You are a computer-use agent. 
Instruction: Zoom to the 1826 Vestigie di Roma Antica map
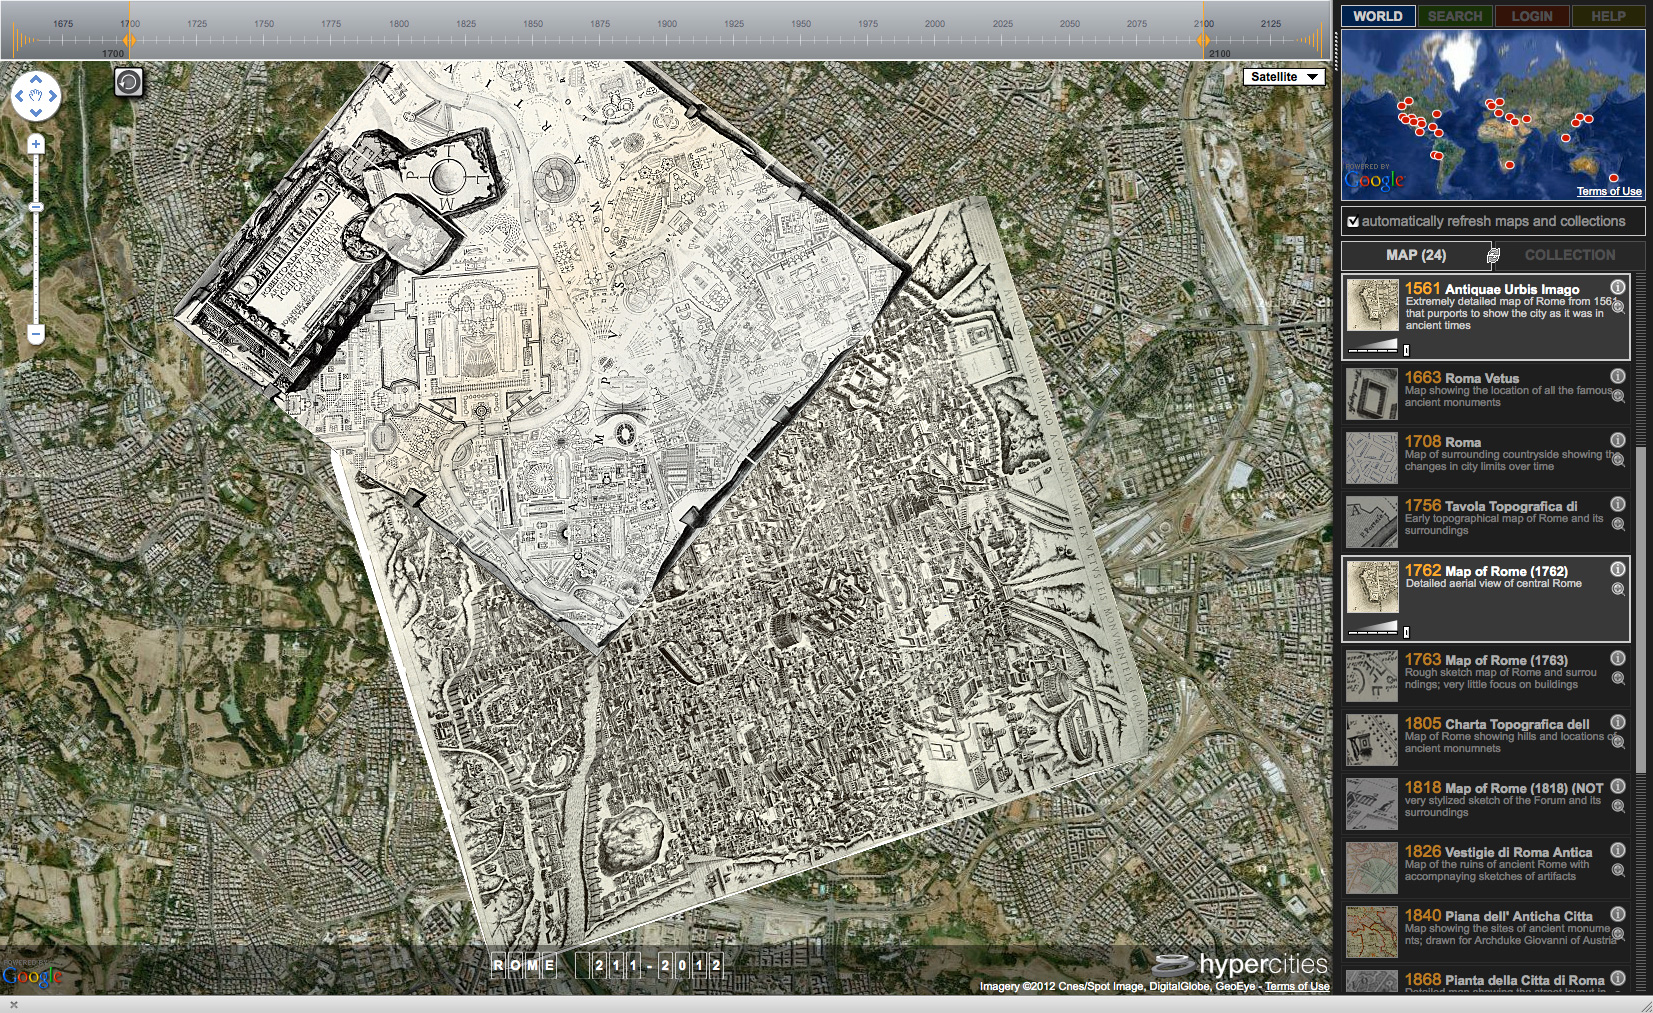pyautogui.click(x=1618, y=871)
